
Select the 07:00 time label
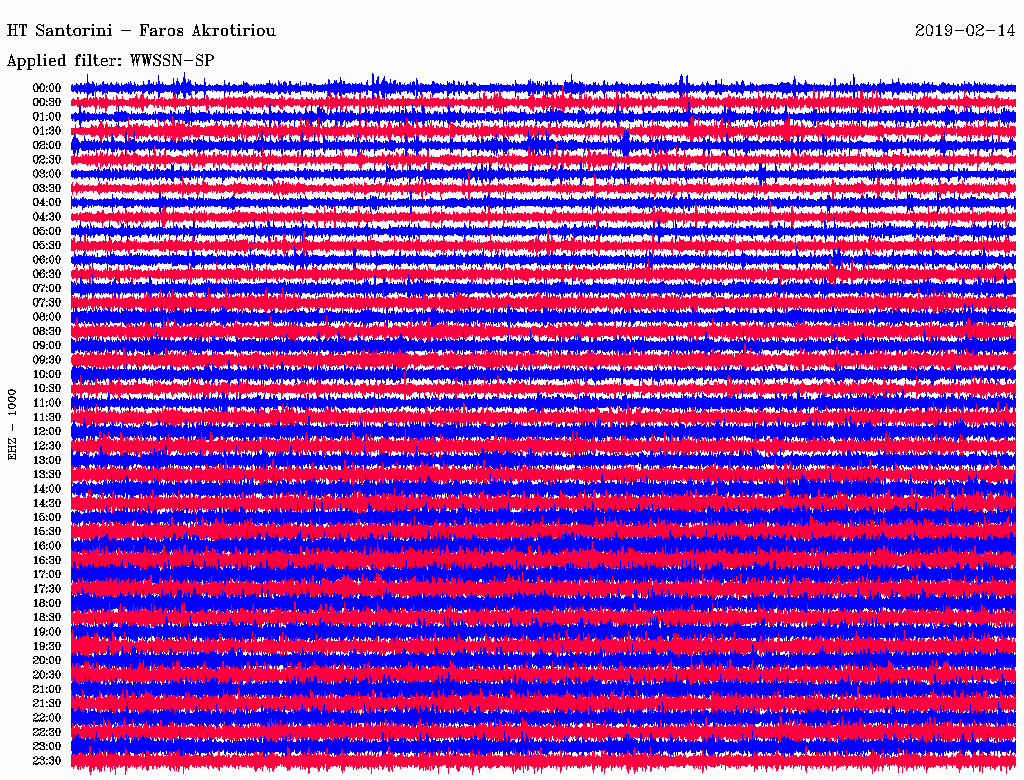click(47, 289)
